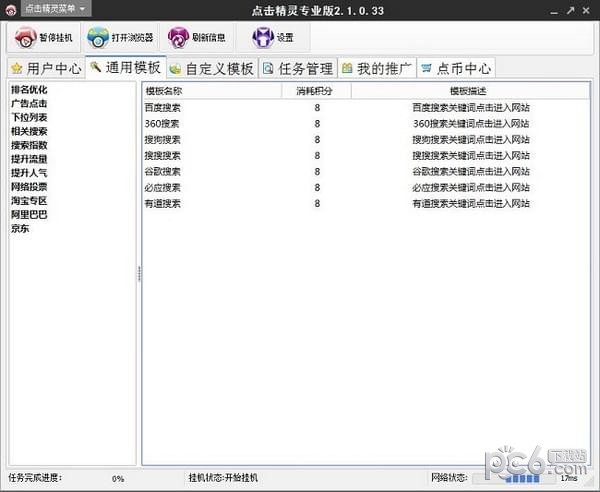Switch to the 我的推广 tab

(377, 68)
